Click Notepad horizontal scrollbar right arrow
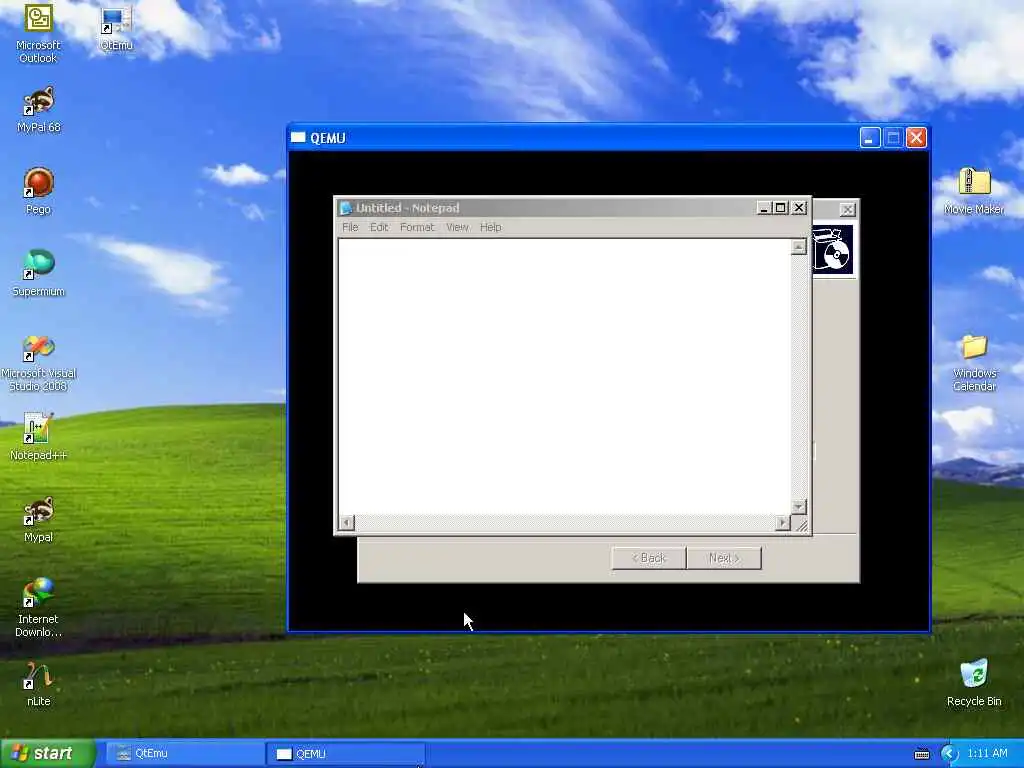The image size is (1024, 768). (x=782, y=522)
